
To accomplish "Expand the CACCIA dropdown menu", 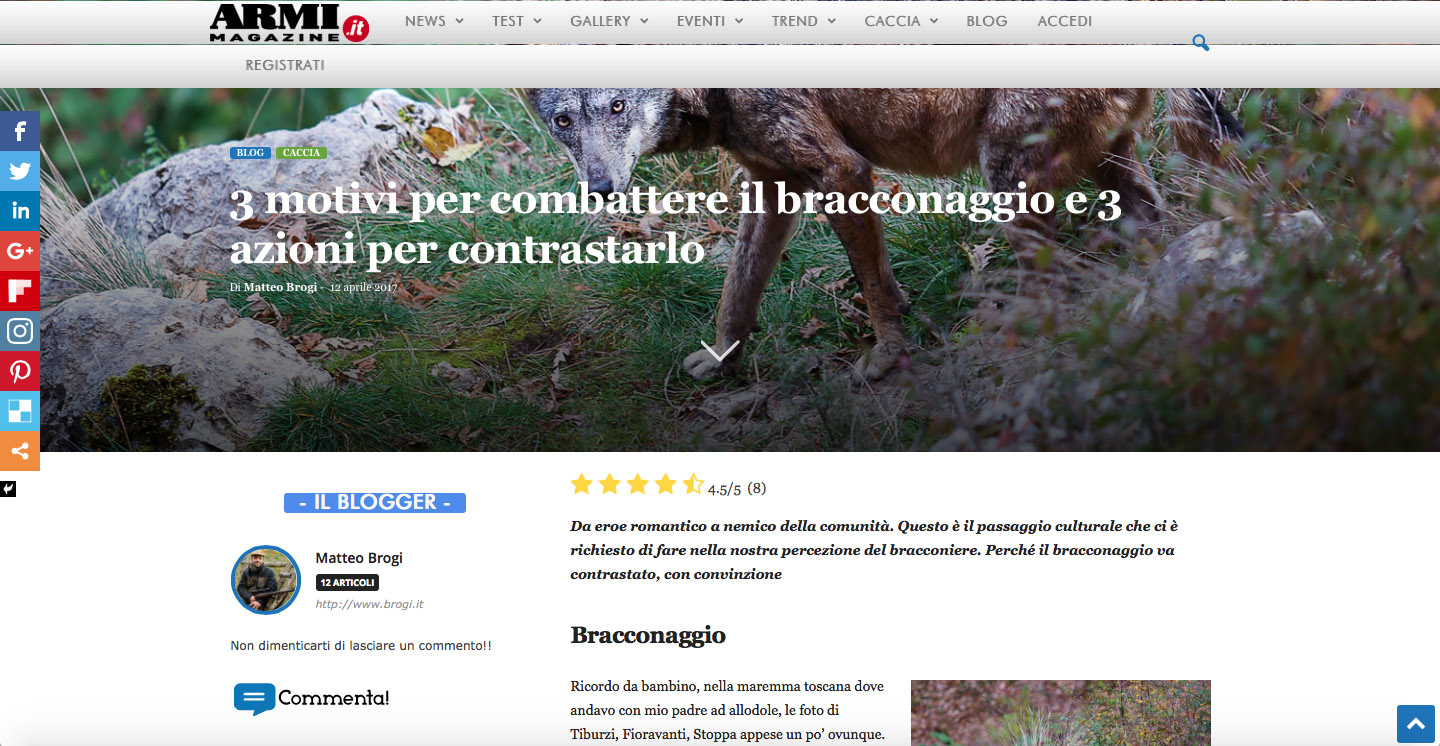I will (901, 21).
